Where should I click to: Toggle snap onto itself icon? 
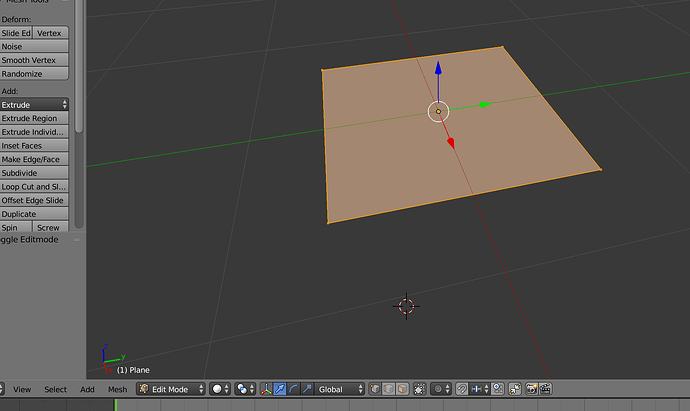[498, 389]
